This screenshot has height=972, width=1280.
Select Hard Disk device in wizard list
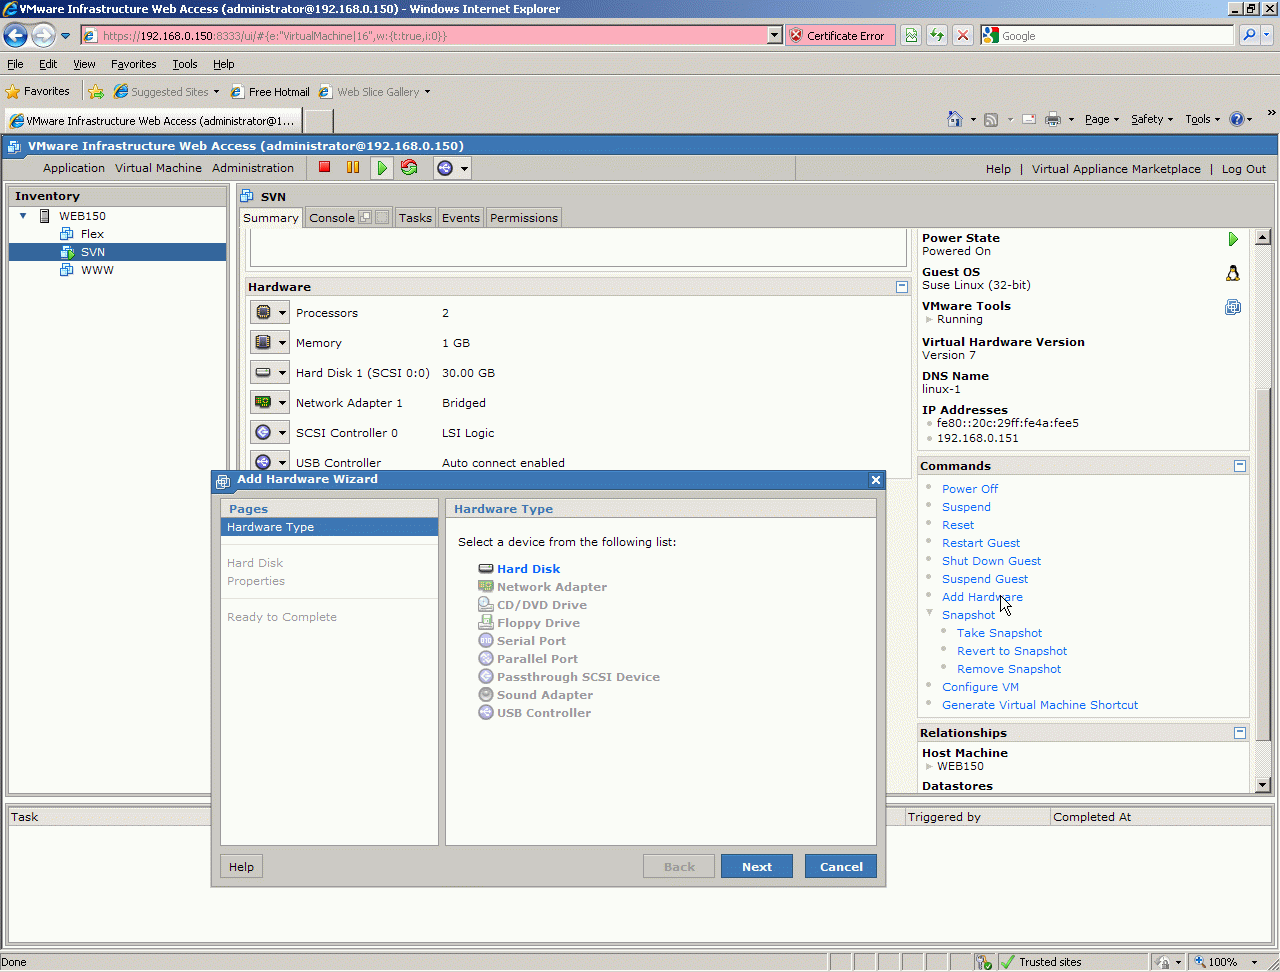tap(528, 569)
